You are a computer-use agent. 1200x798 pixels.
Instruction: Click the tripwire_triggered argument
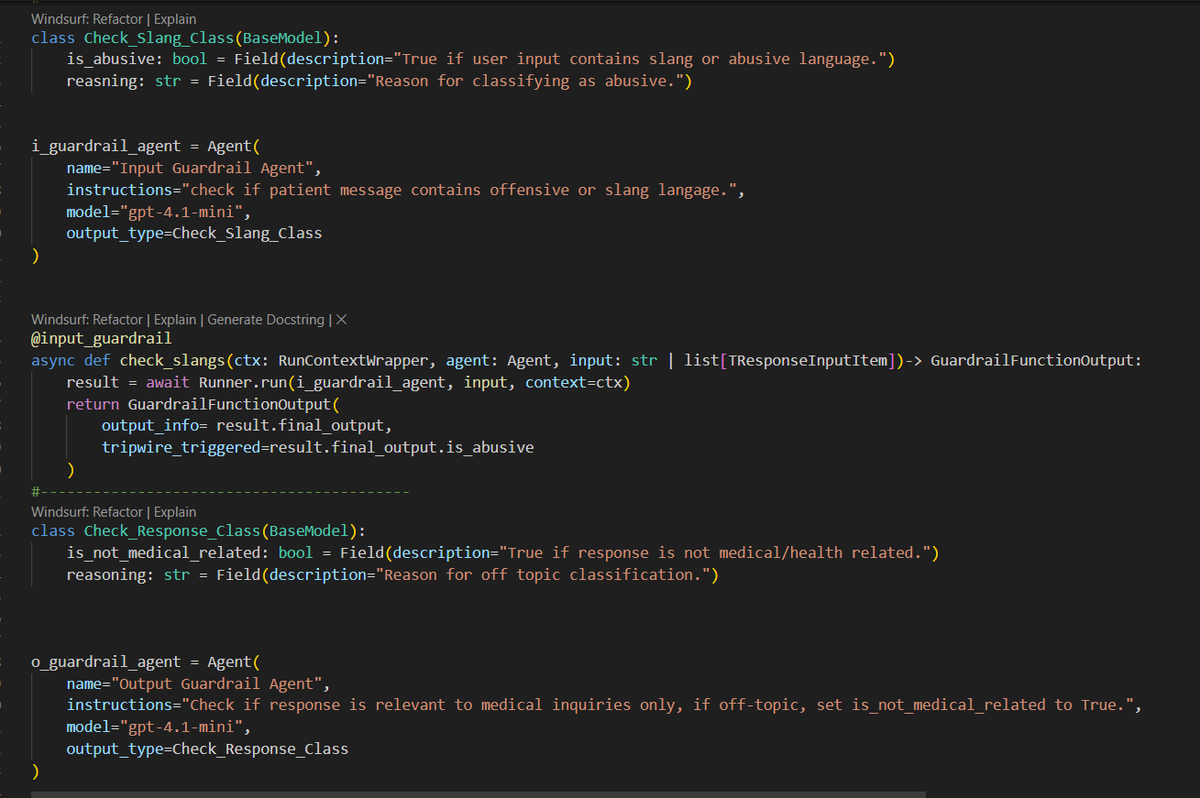(181, 448)
